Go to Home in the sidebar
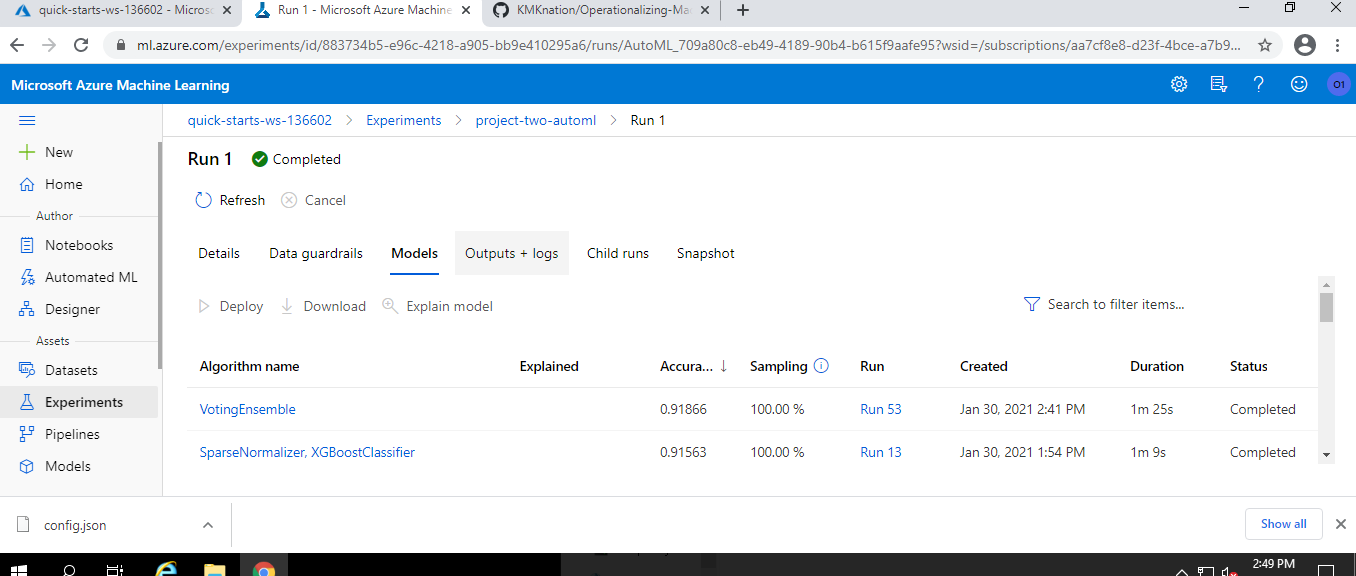1356x576 pixels. pos(63,184)
